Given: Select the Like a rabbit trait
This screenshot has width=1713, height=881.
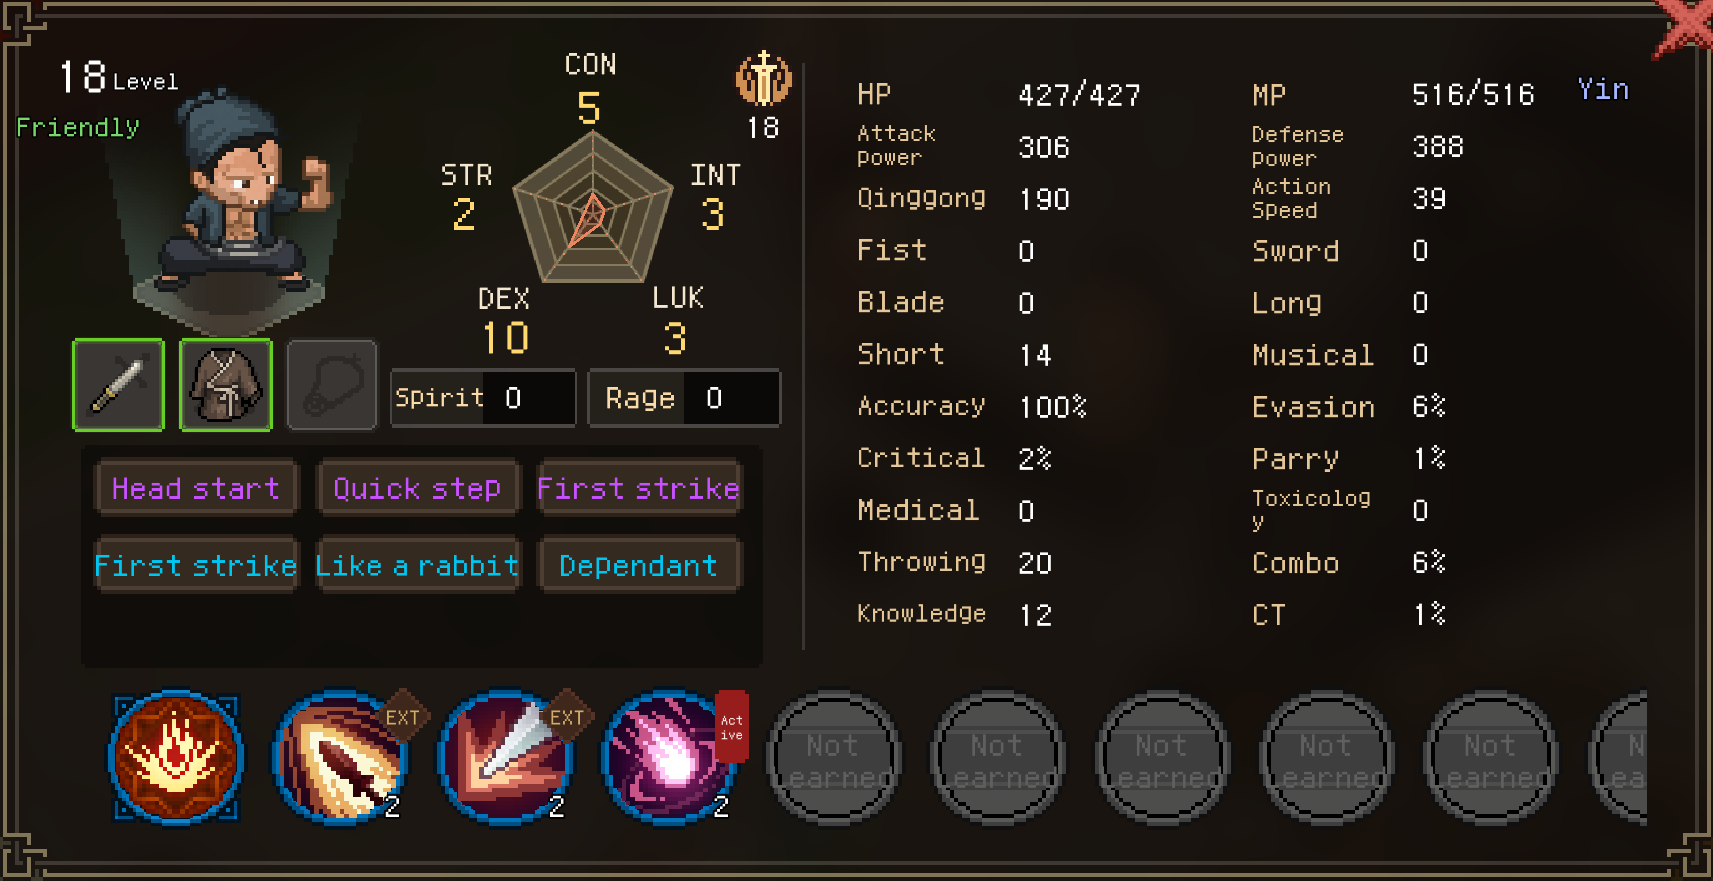Looking at the screenshot, I should 418,565.
